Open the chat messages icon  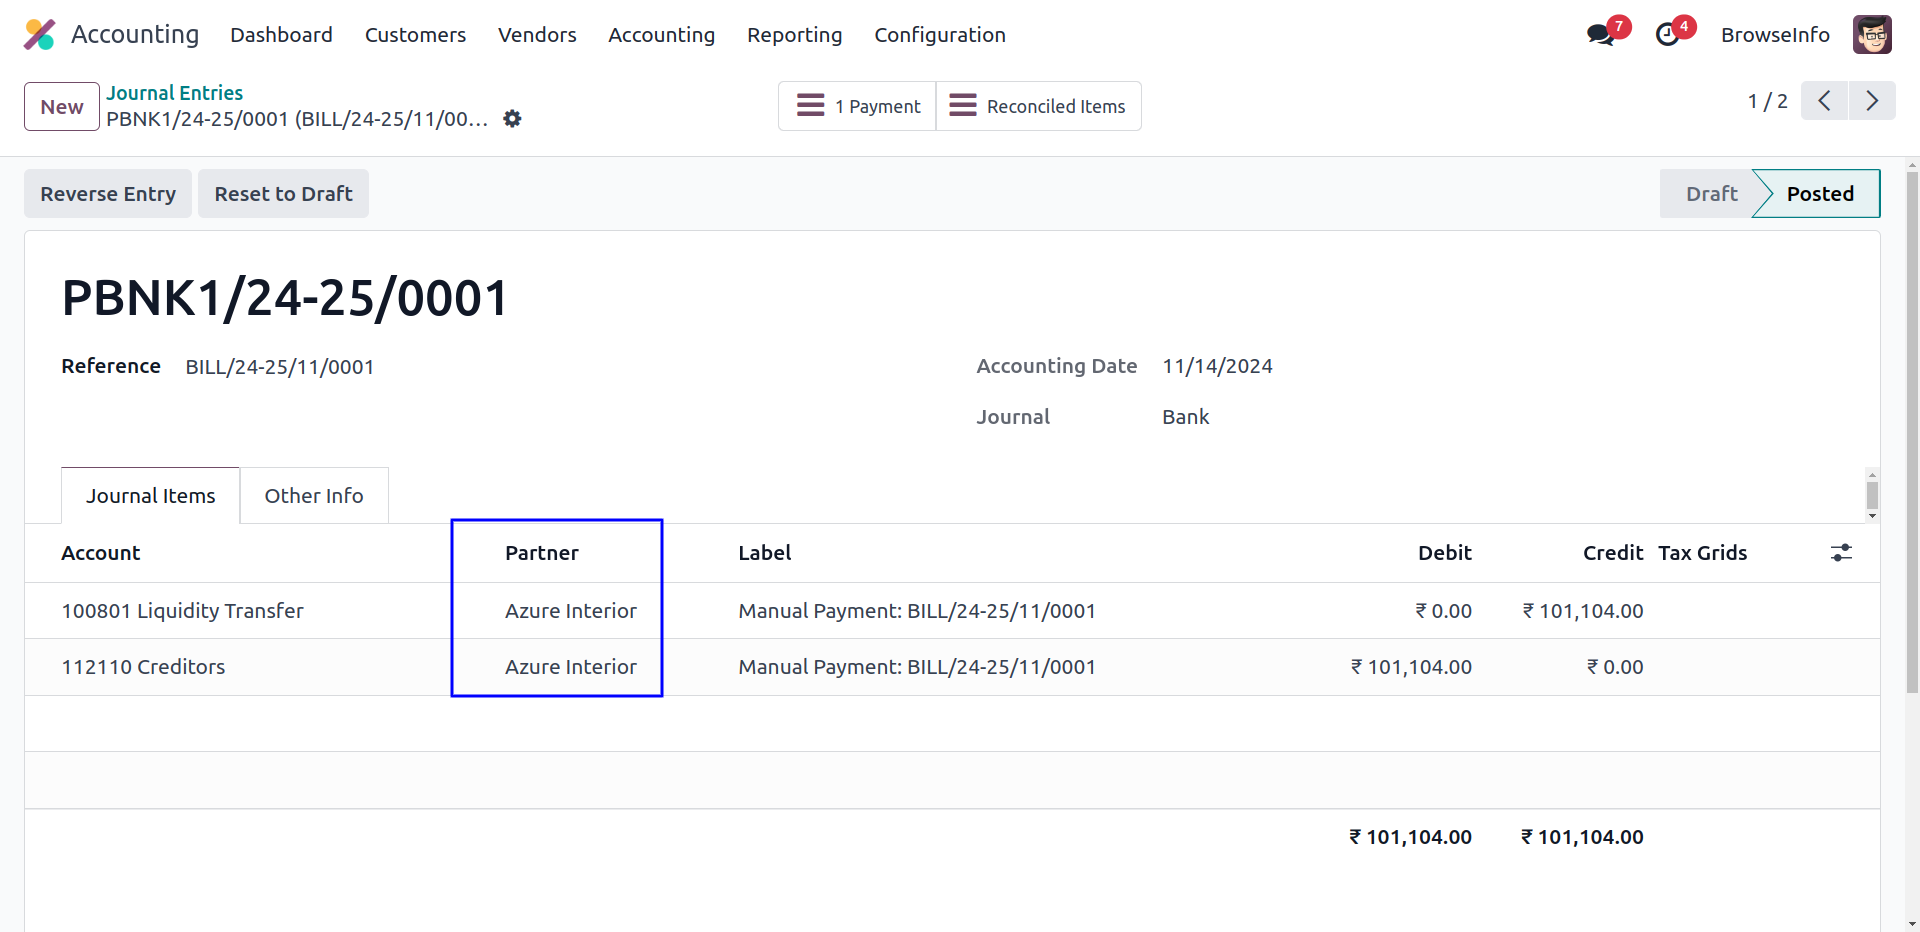(x=1600, y=35)
